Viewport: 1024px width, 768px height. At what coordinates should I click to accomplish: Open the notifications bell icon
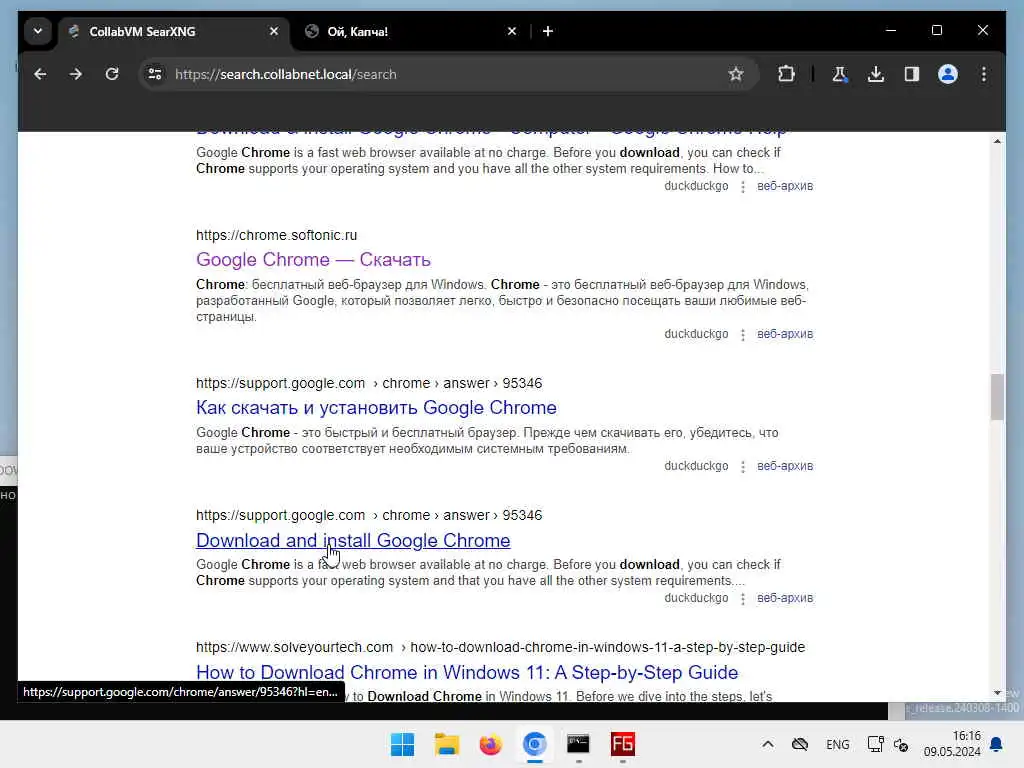997,744
